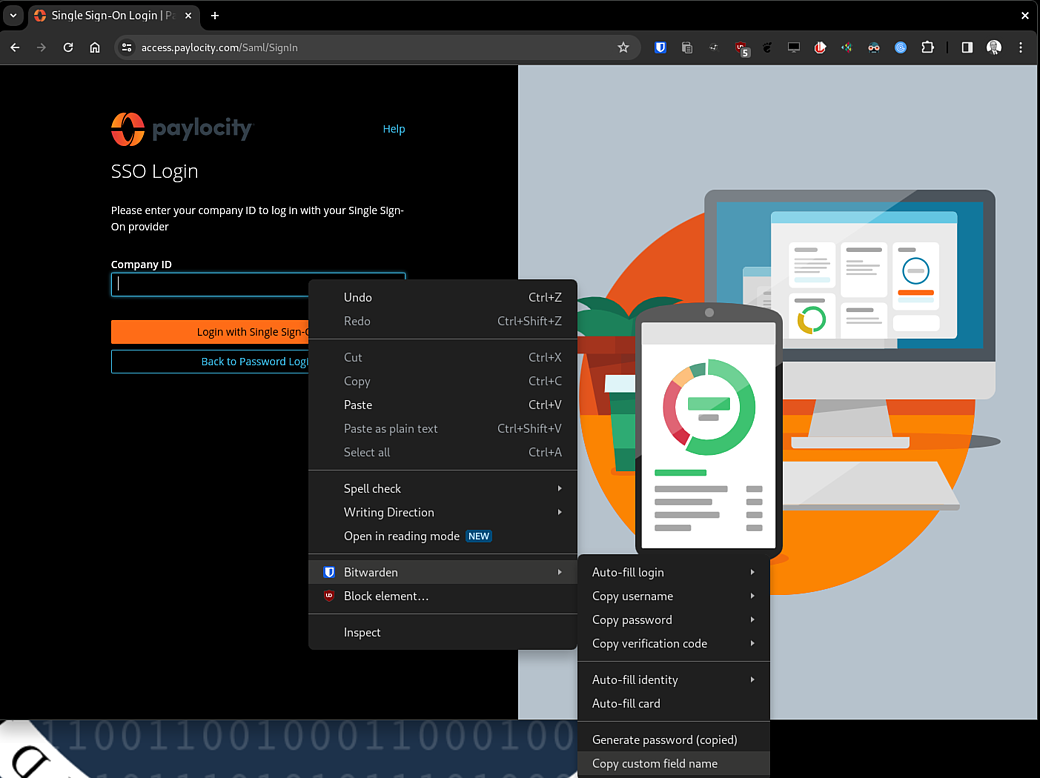Choose Paste from the context menu
1040x778 pixels.
pos(358,405)
